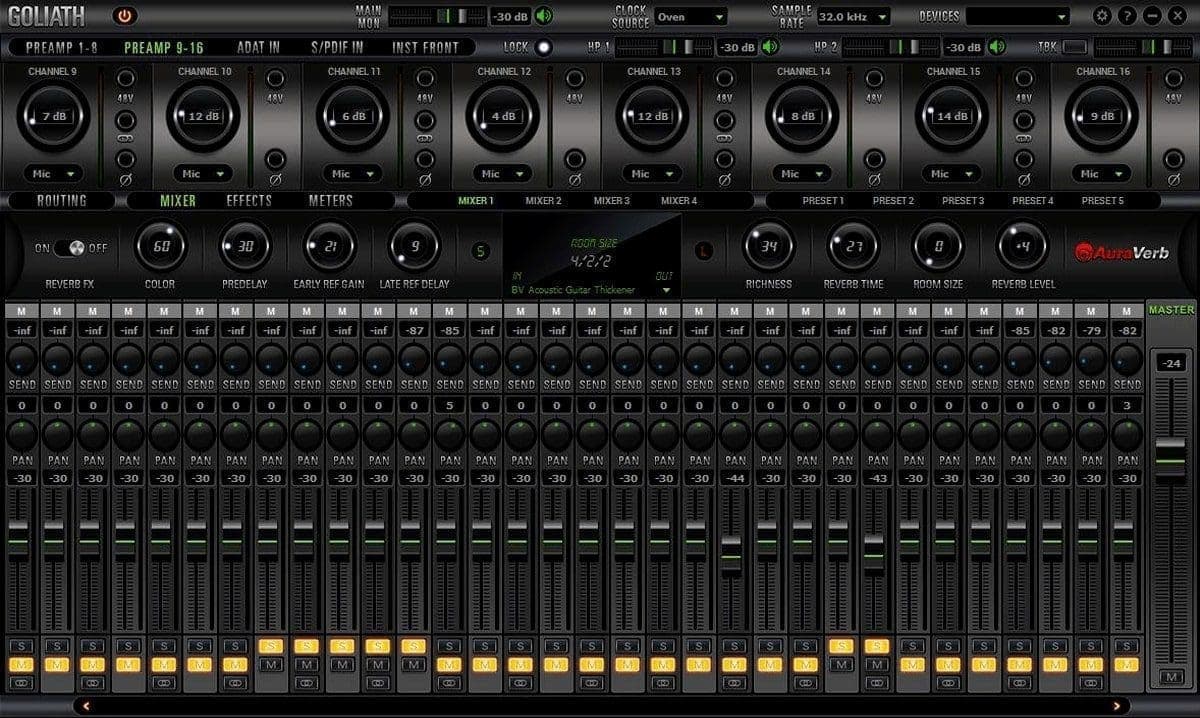Click the HP 1 volume slider
This screenshot has width=1200, height=718.
[664, 47]
